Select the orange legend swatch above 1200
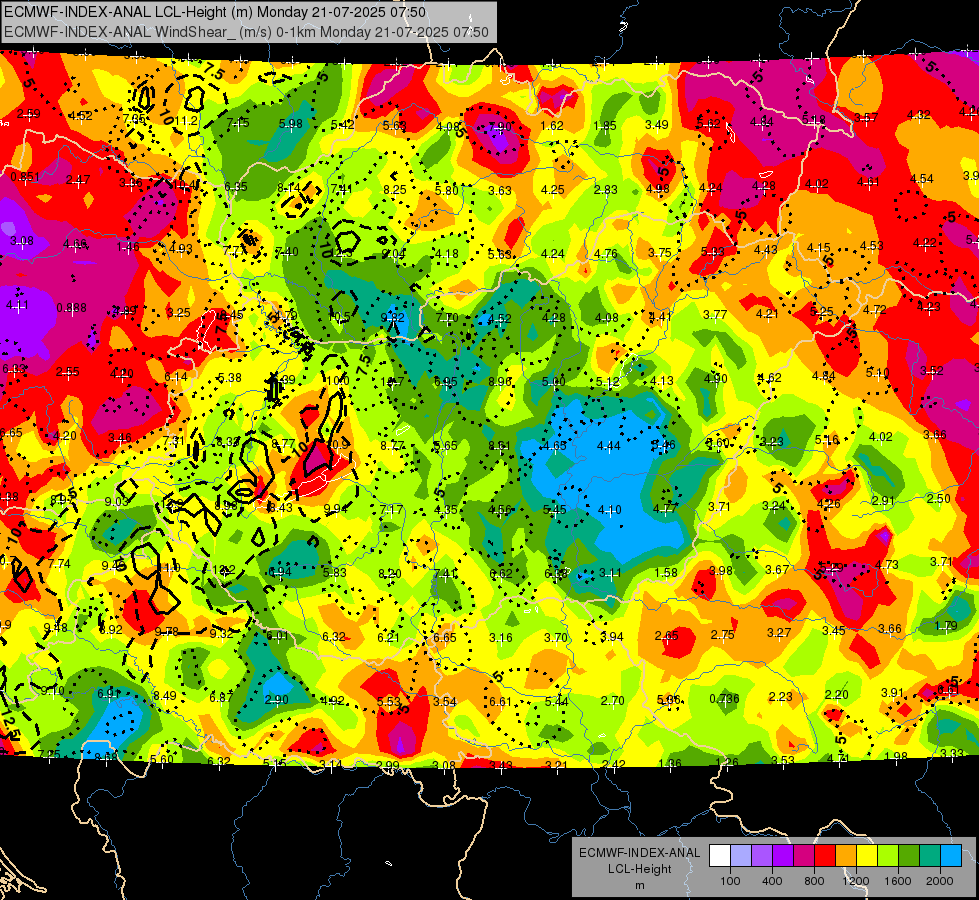 tap(846, 856)
